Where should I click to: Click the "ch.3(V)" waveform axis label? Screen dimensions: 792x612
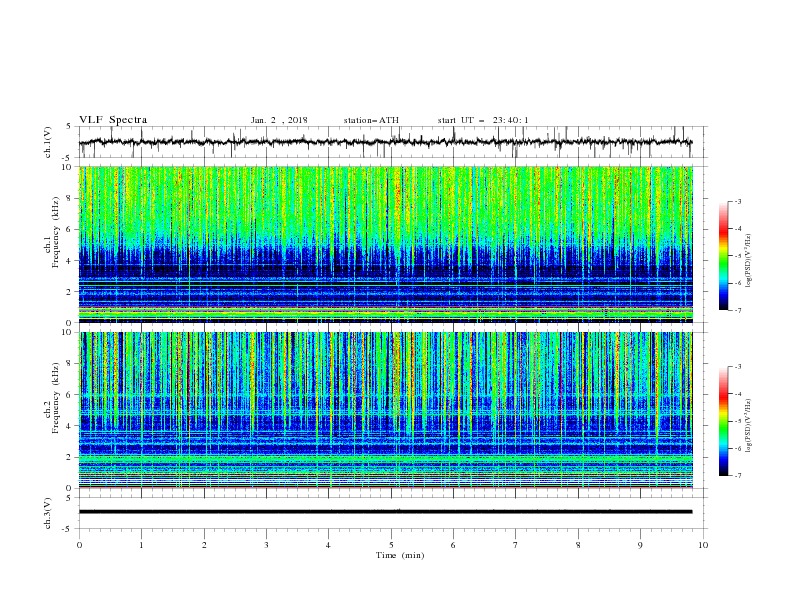click(48, 513)
